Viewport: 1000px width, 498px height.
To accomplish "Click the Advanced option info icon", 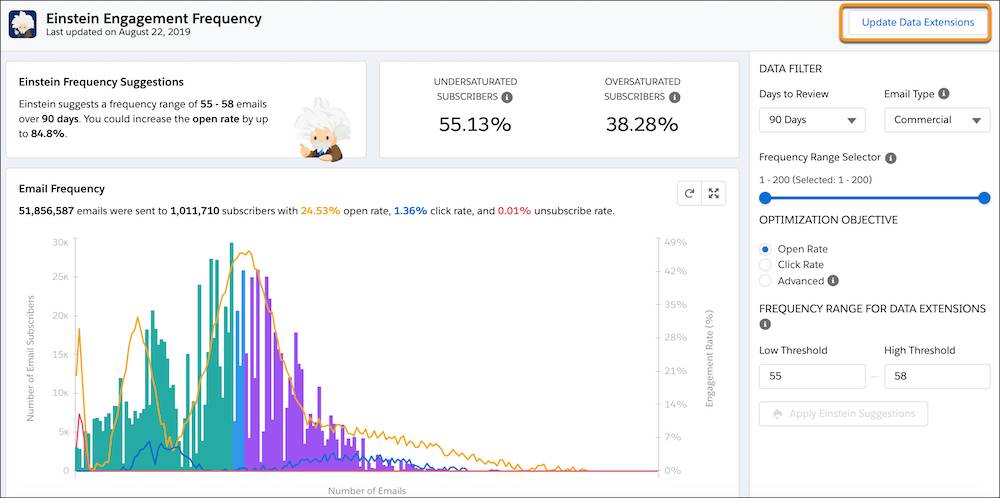I will point(833,281).
